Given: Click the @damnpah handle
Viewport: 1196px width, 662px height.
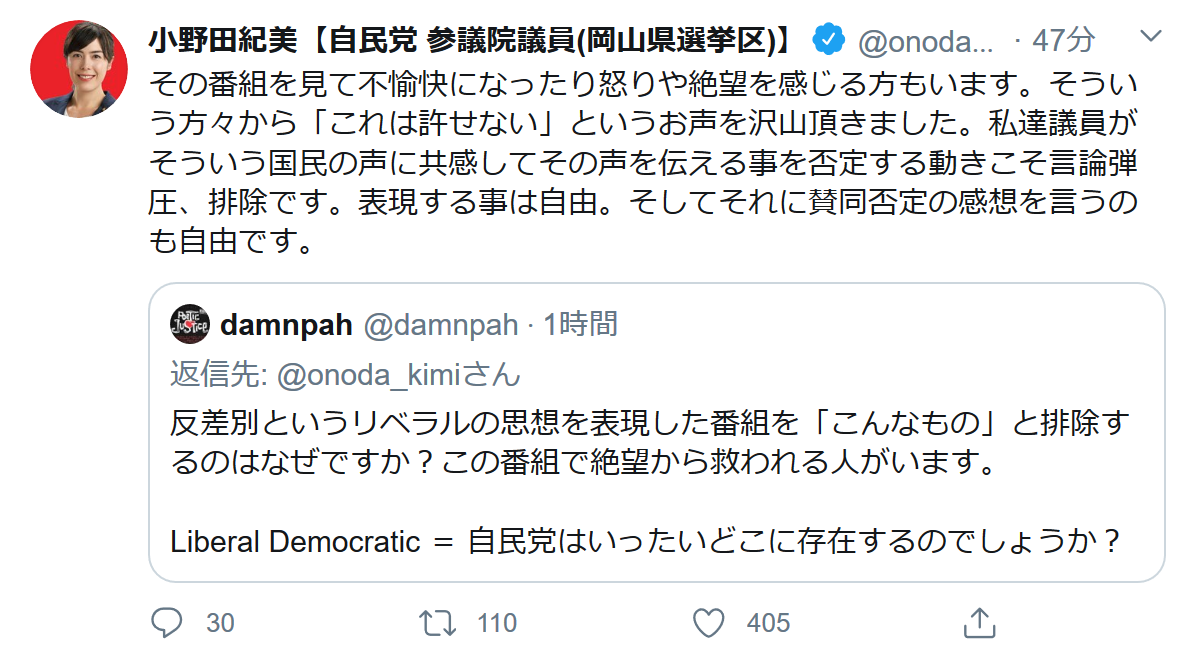Looking at the screenshot, I should point(439,324).
